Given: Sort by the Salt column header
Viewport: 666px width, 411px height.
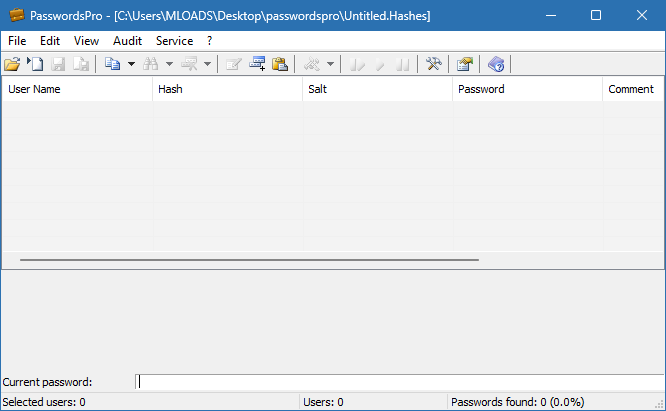Looking at the screenshot, I should (x=377, y=89).
